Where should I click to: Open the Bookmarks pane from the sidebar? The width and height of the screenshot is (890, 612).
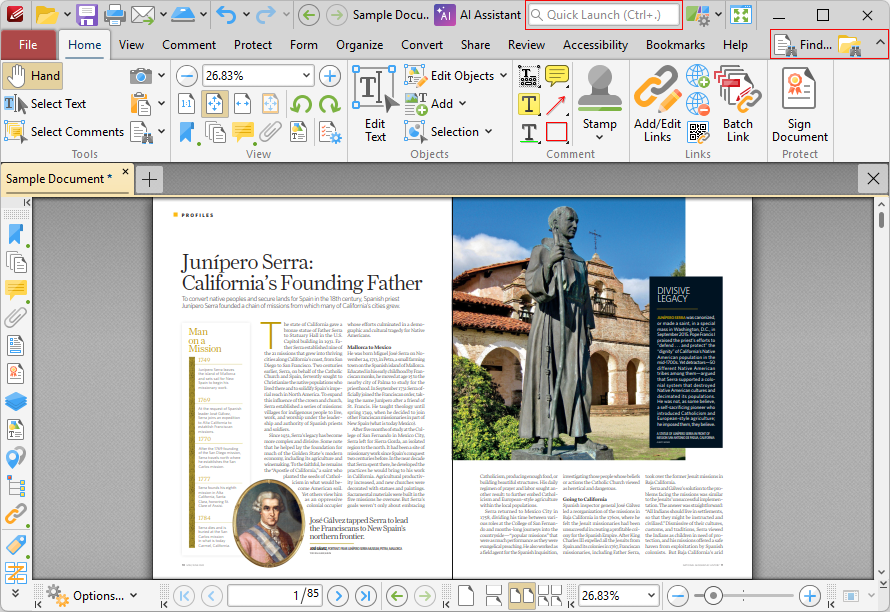pos(16,234)
